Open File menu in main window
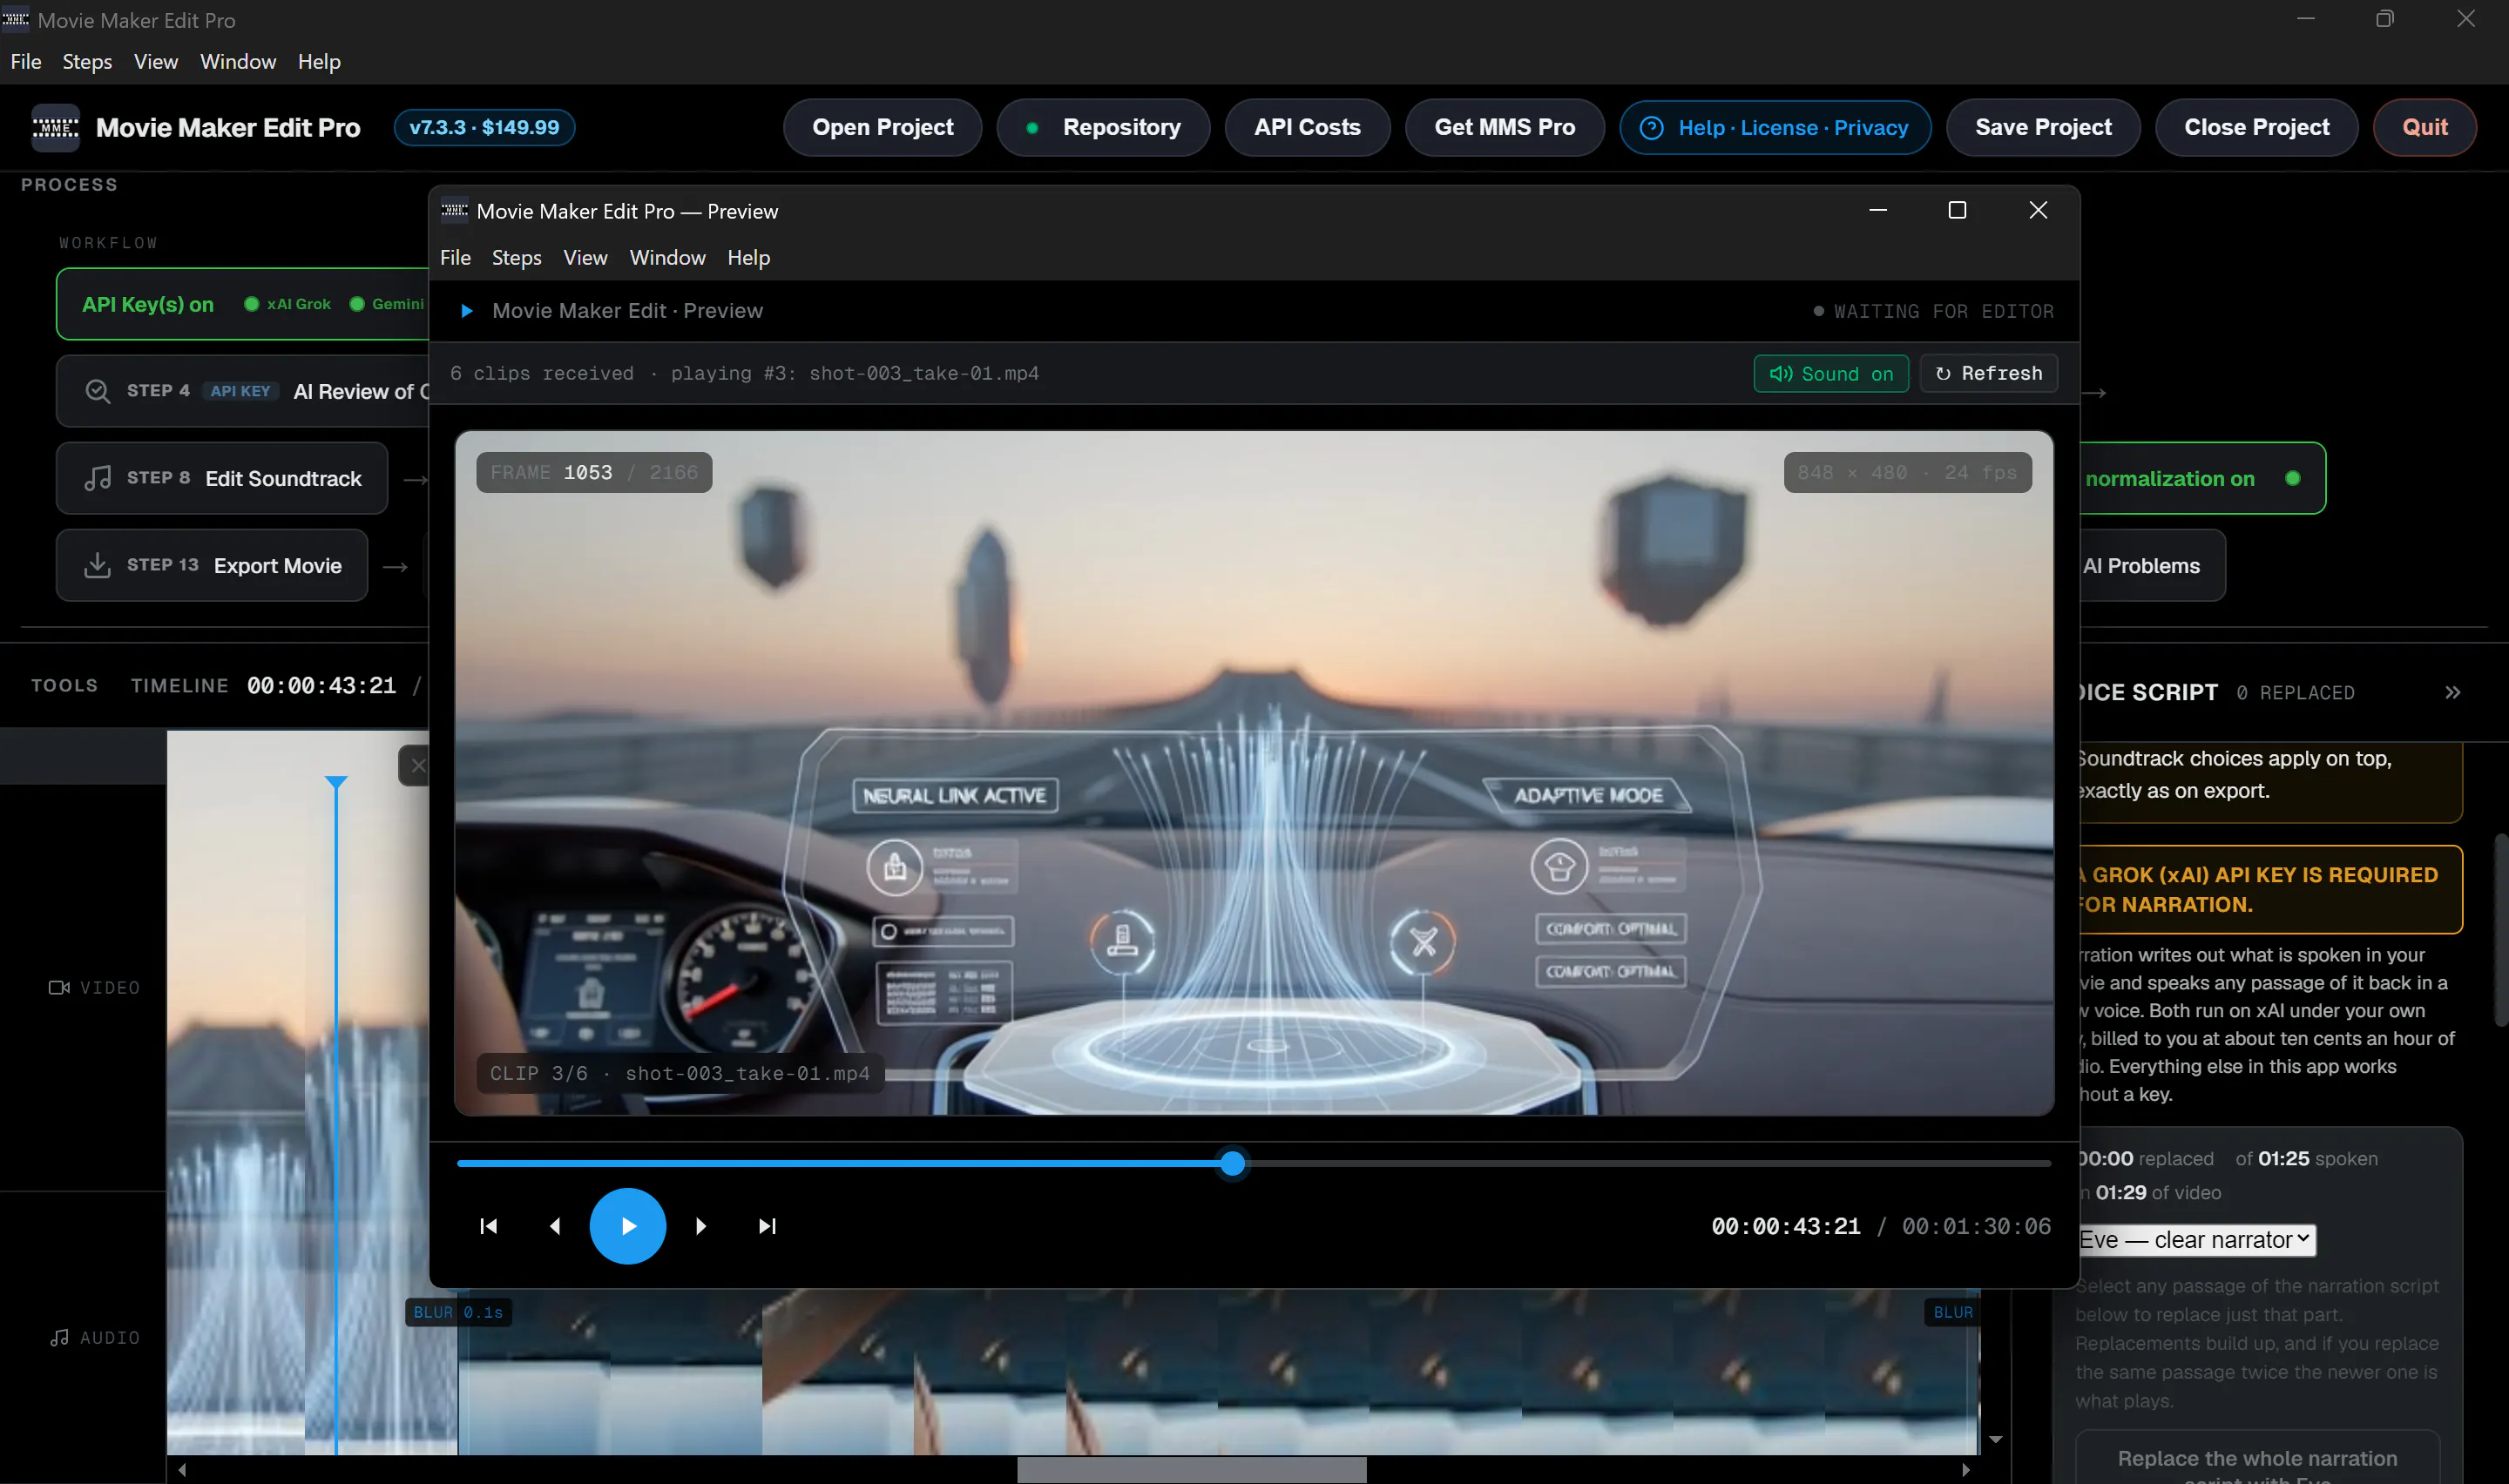The height and width of the screenshot is (1484, 2509). (26, 61)
